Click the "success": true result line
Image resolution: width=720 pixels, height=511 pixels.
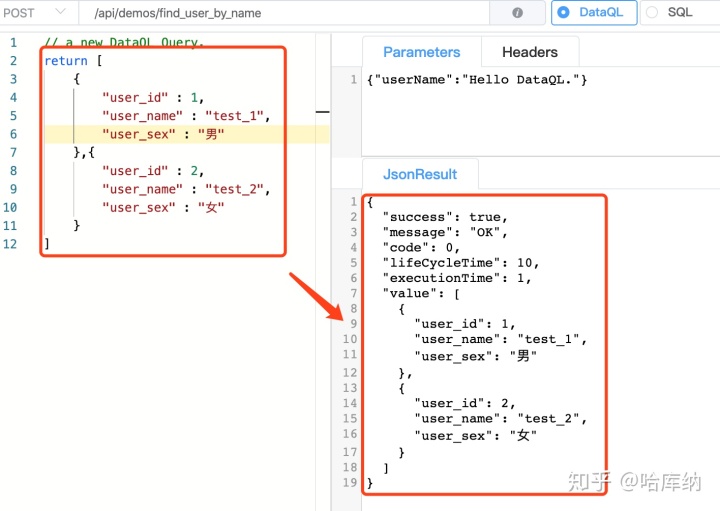(445, 217)
